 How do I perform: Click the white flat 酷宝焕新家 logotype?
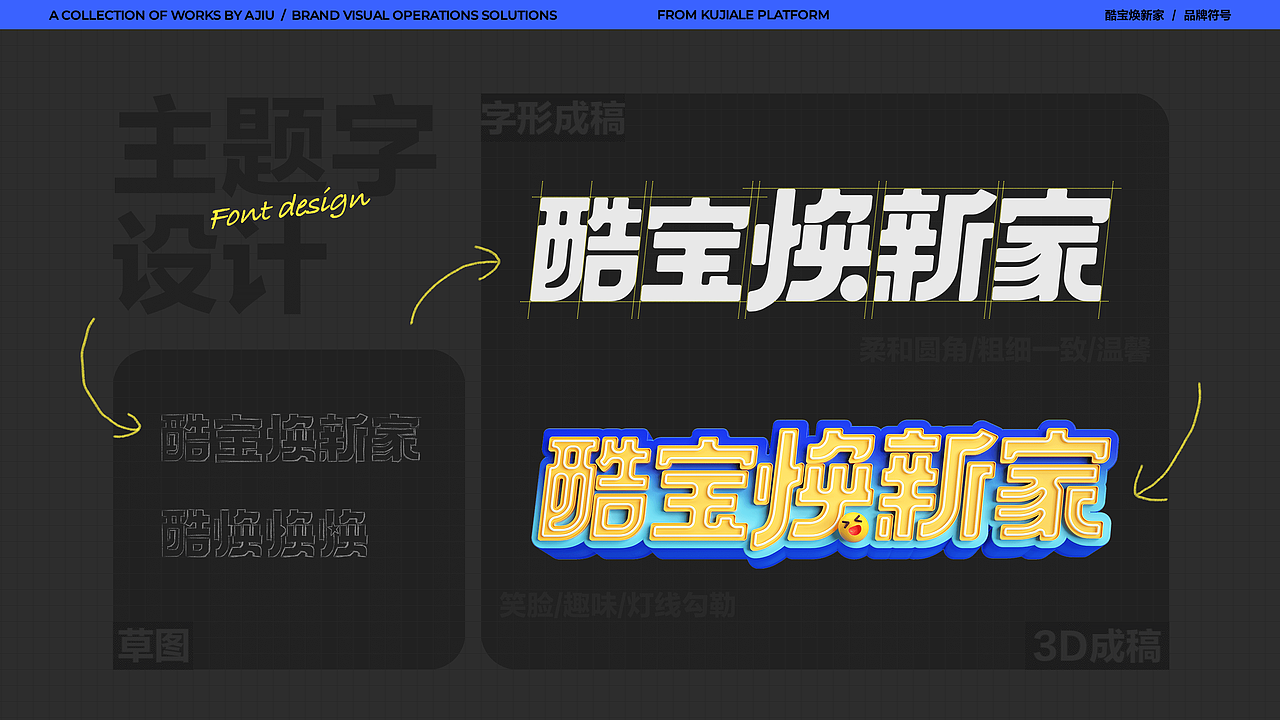click(x=820, y=250)
